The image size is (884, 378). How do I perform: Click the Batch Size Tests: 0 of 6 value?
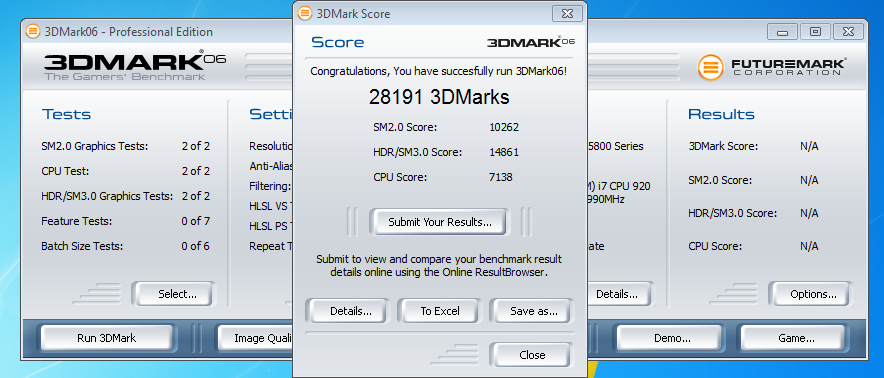pyautogui.click(x=196, y=246)
